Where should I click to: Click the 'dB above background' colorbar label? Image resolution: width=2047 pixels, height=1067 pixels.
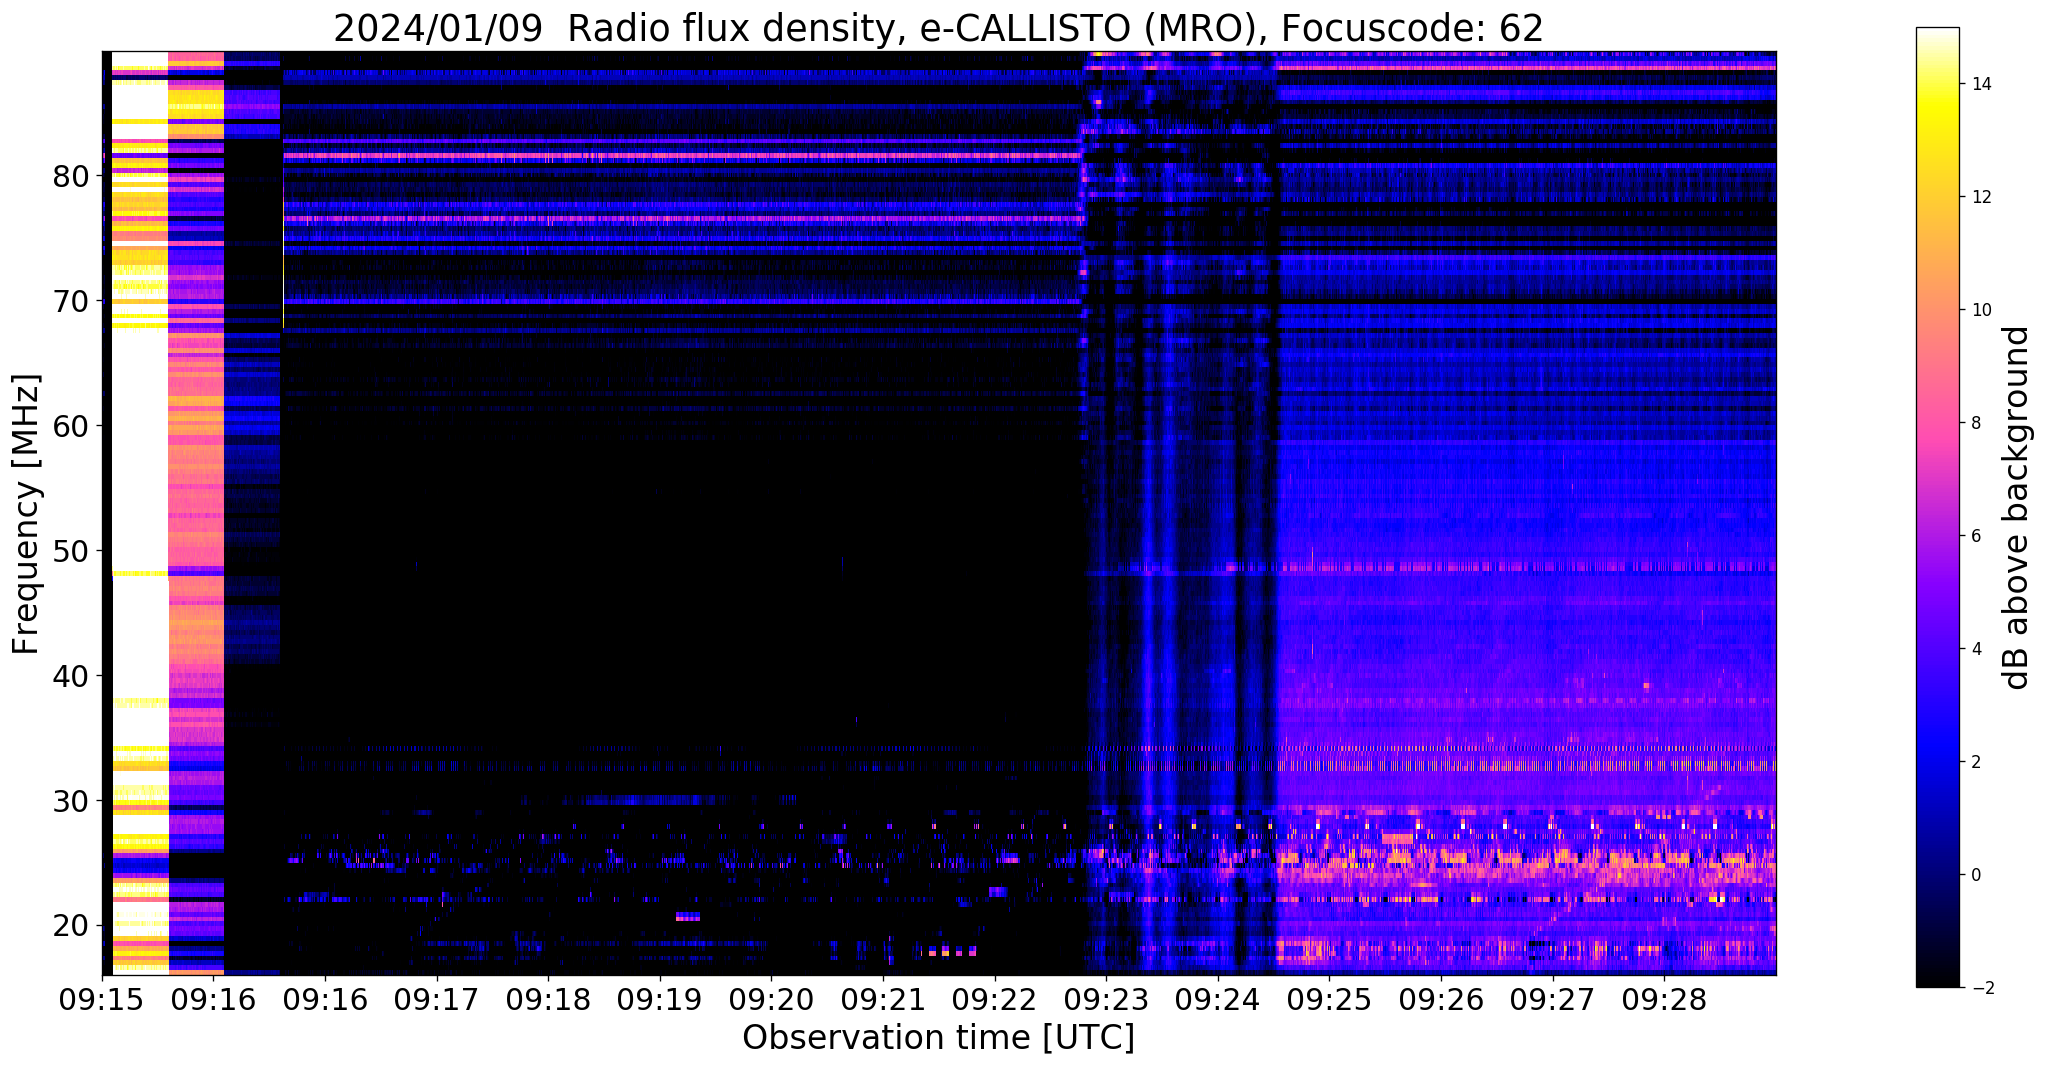click(x=2017, y=508)
